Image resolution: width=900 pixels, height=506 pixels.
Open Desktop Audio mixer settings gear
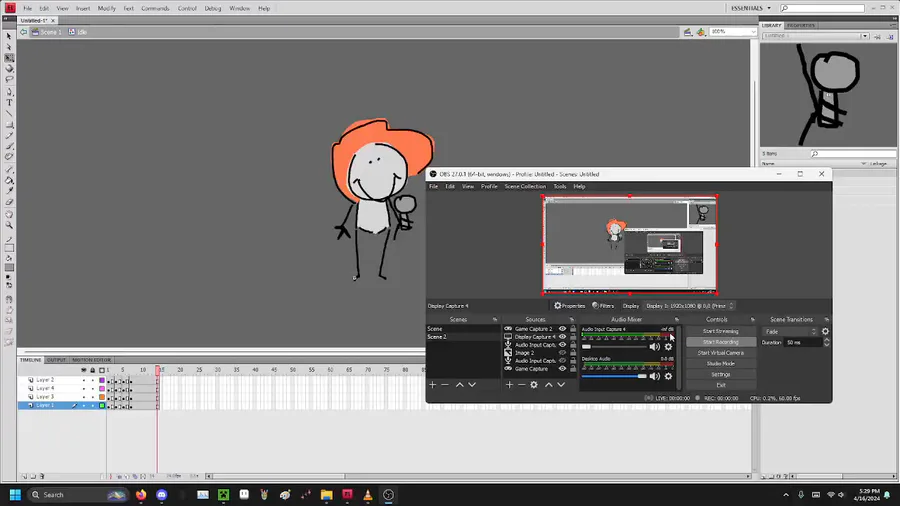[x=668, y=376]
